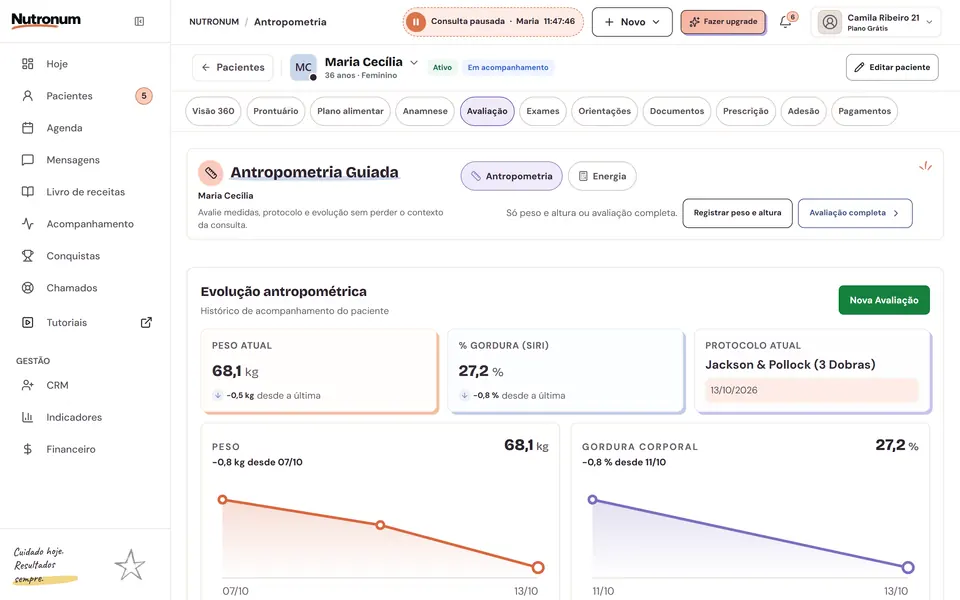This screenshot has height=600, width=960.
Task: Open Livro de receitas book icon
Action: click(x=28, y=192)
